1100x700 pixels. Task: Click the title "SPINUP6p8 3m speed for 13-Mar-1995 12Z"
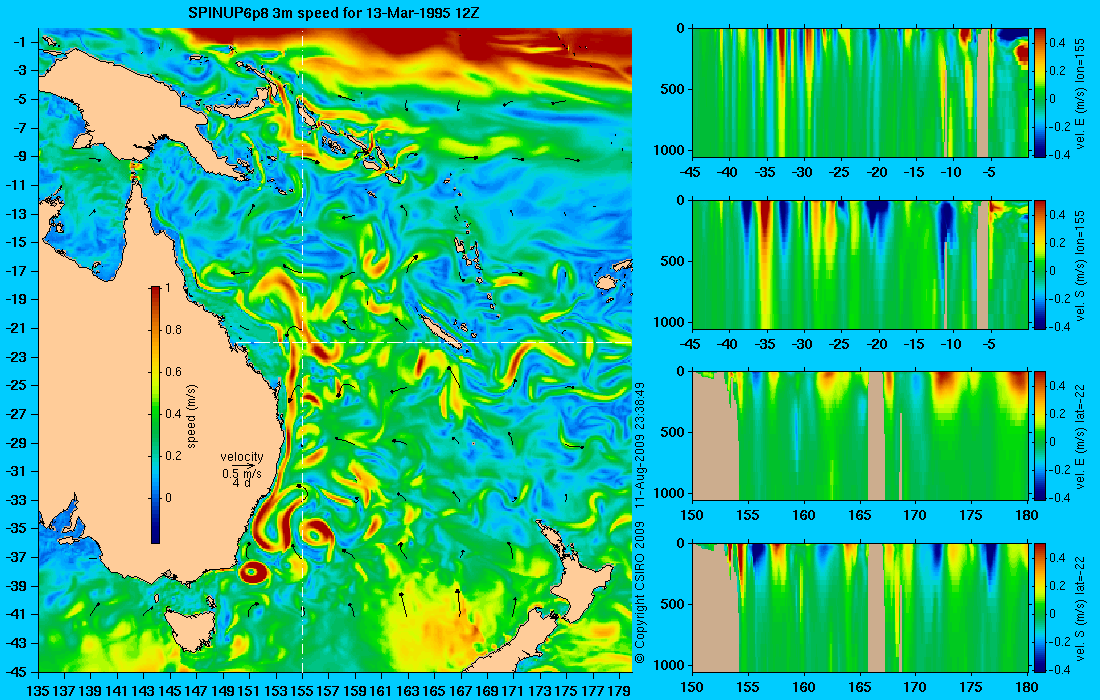[334, 13]
